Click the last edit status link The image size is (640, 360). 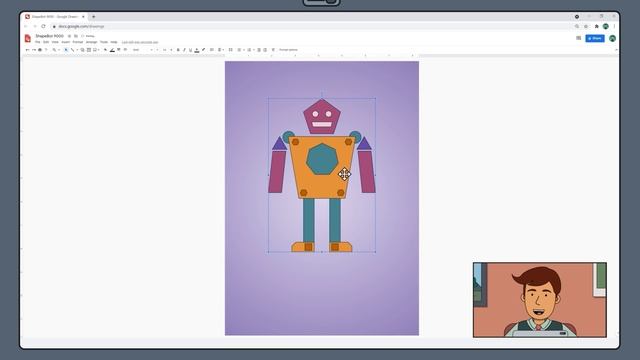point(140,42)
